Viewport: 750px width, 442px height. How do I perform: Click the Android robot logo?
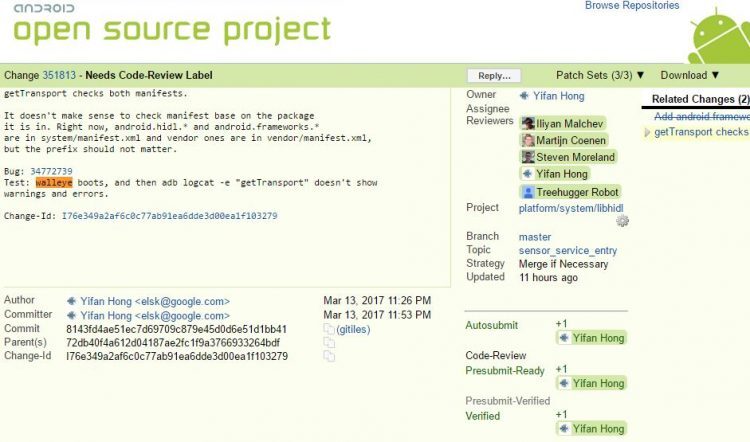tap(718, 35)
